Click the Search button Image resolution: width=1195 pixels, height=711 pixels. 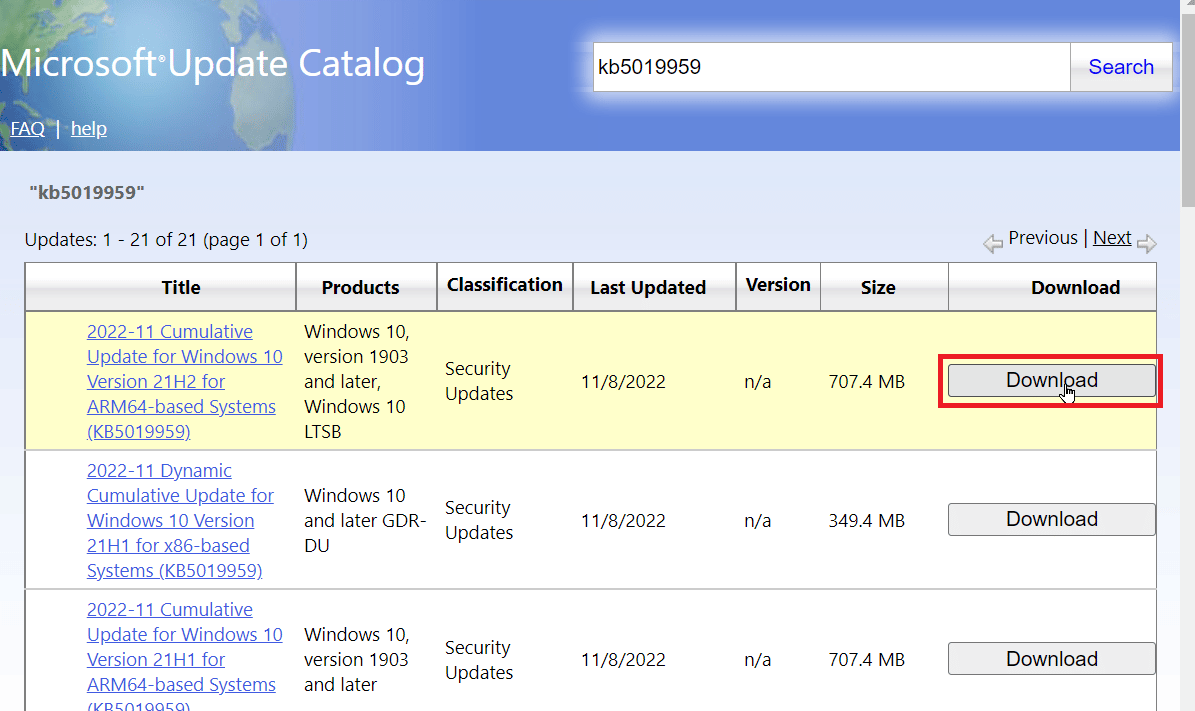point(1120,67)
